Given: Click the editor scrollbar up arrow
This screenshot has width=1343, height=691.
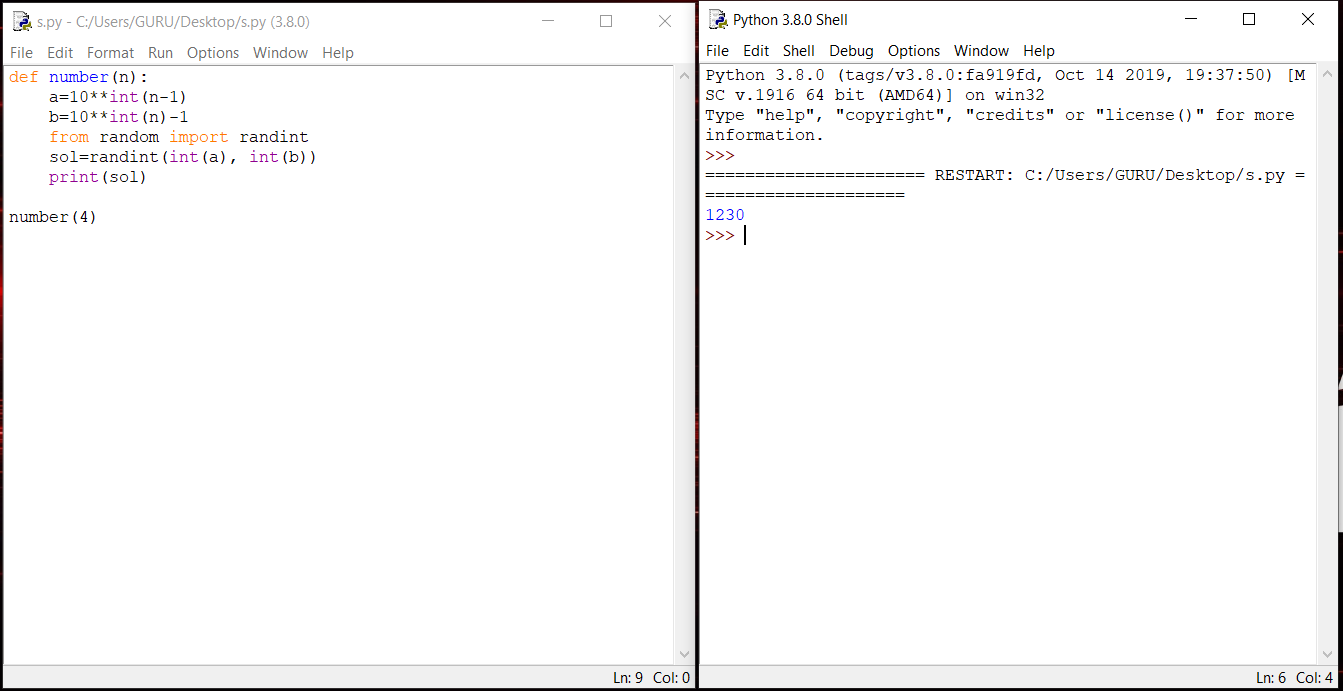Looking at the screenshot, I should pyautogui.click(x=684, y=74).
